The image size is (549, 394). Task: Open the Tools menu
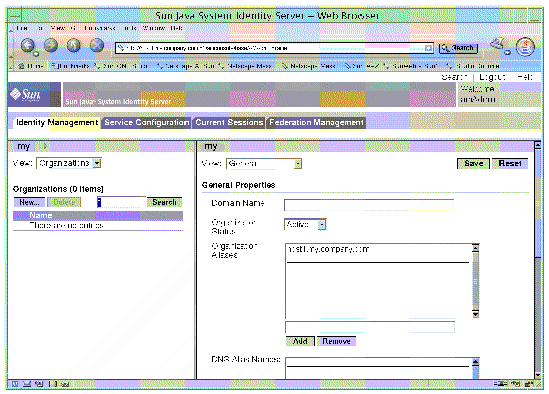[130, 28]
